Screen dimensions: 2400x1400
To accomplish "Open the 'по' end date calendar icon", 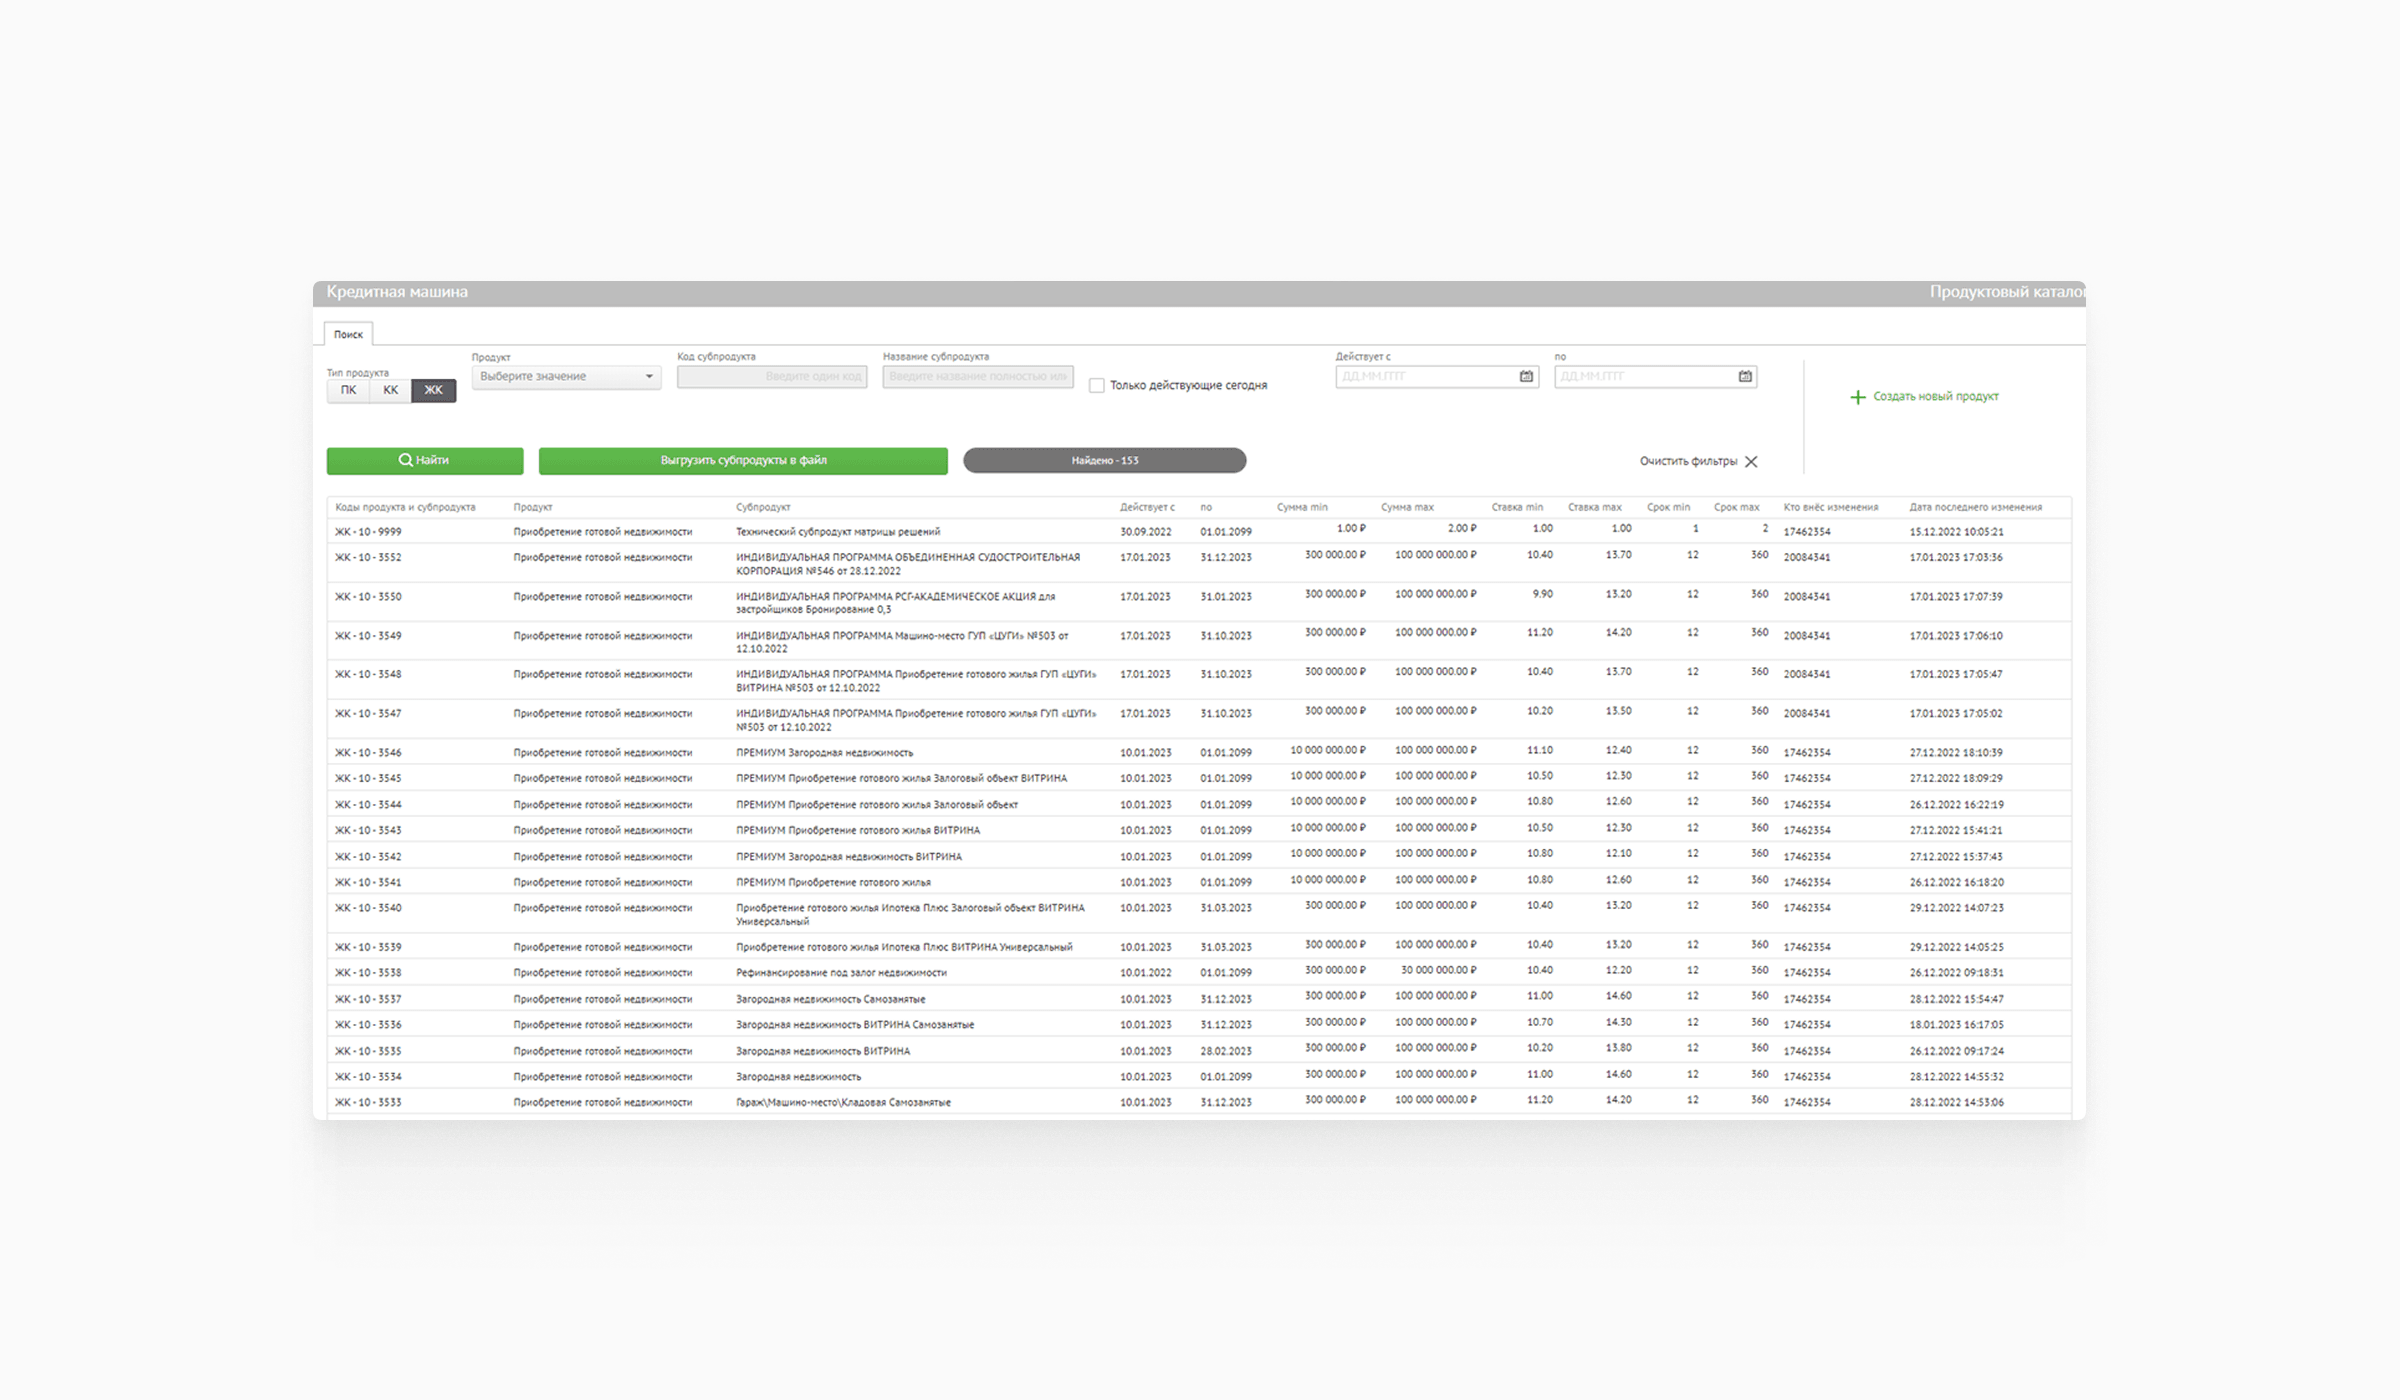I will [x=1745, y=376].
